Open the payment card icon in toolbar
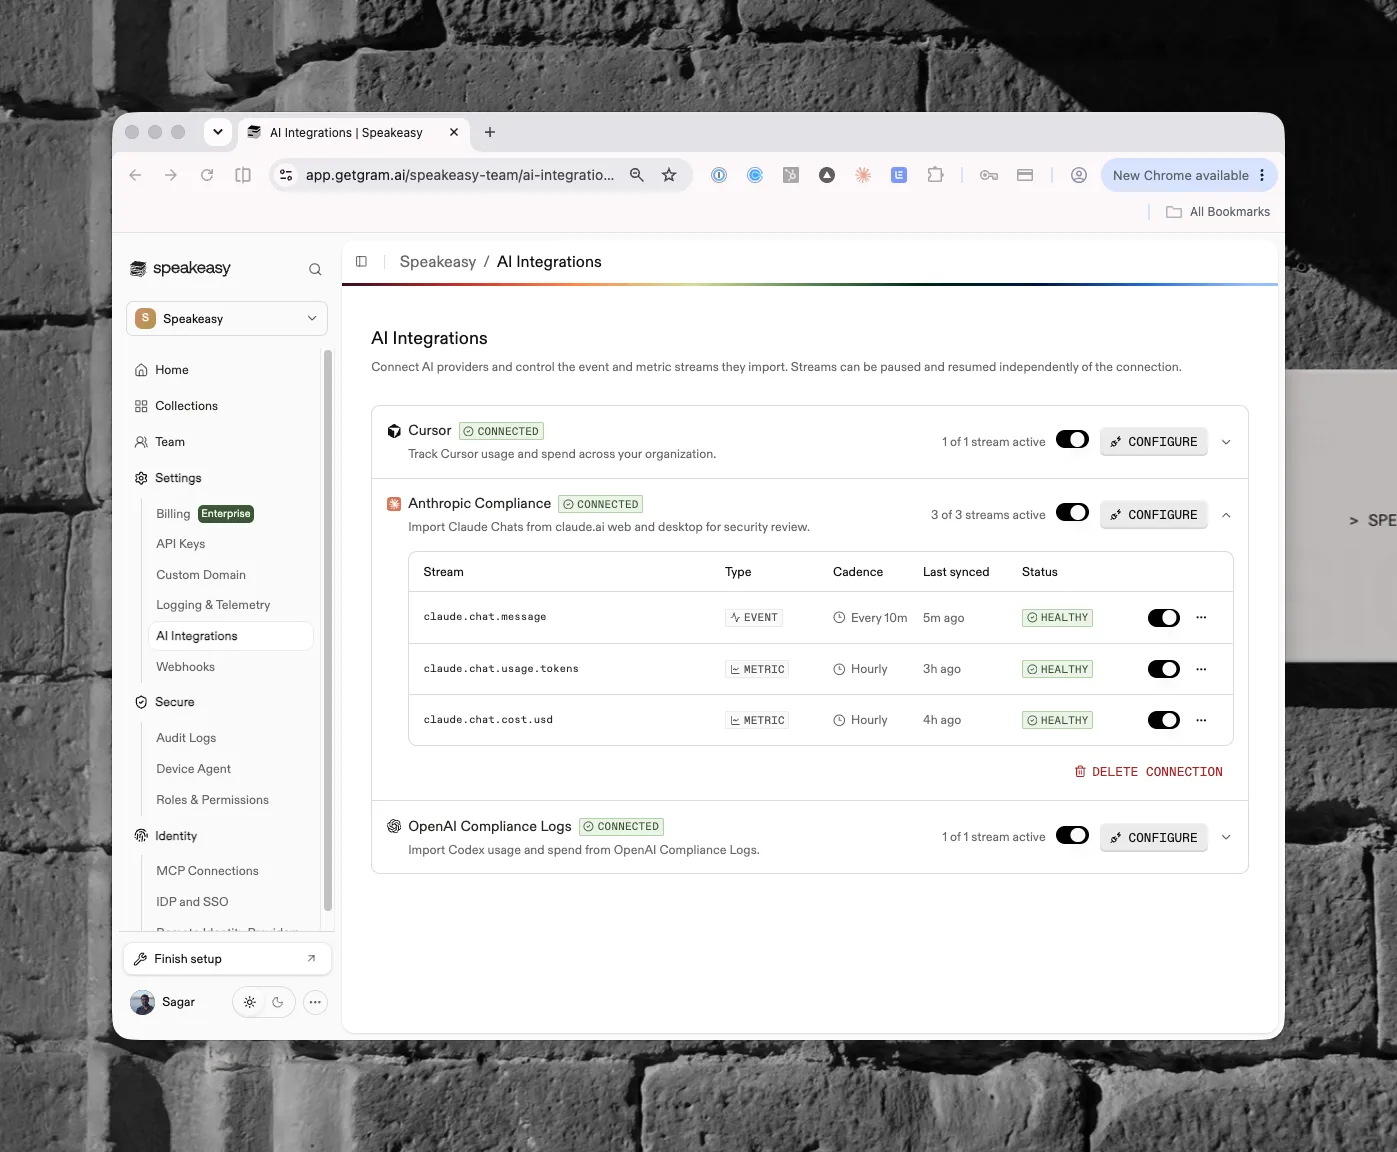 pos(1025,175)
